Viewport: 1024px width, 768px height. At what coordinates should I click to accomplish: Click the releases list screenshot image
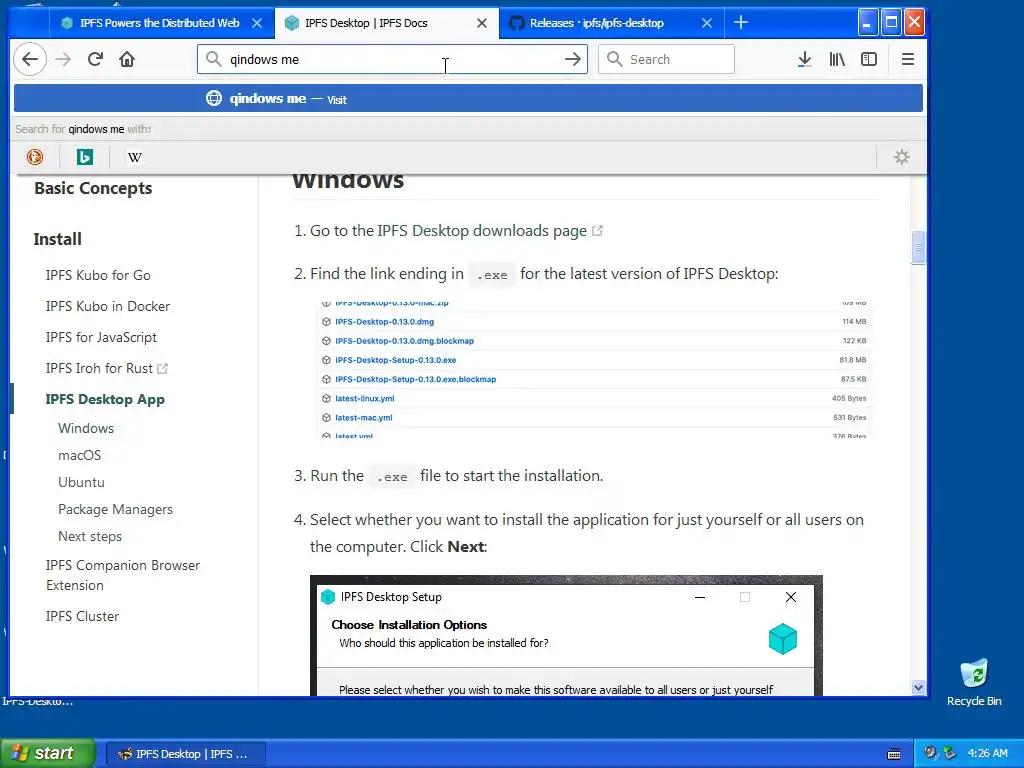594,370
